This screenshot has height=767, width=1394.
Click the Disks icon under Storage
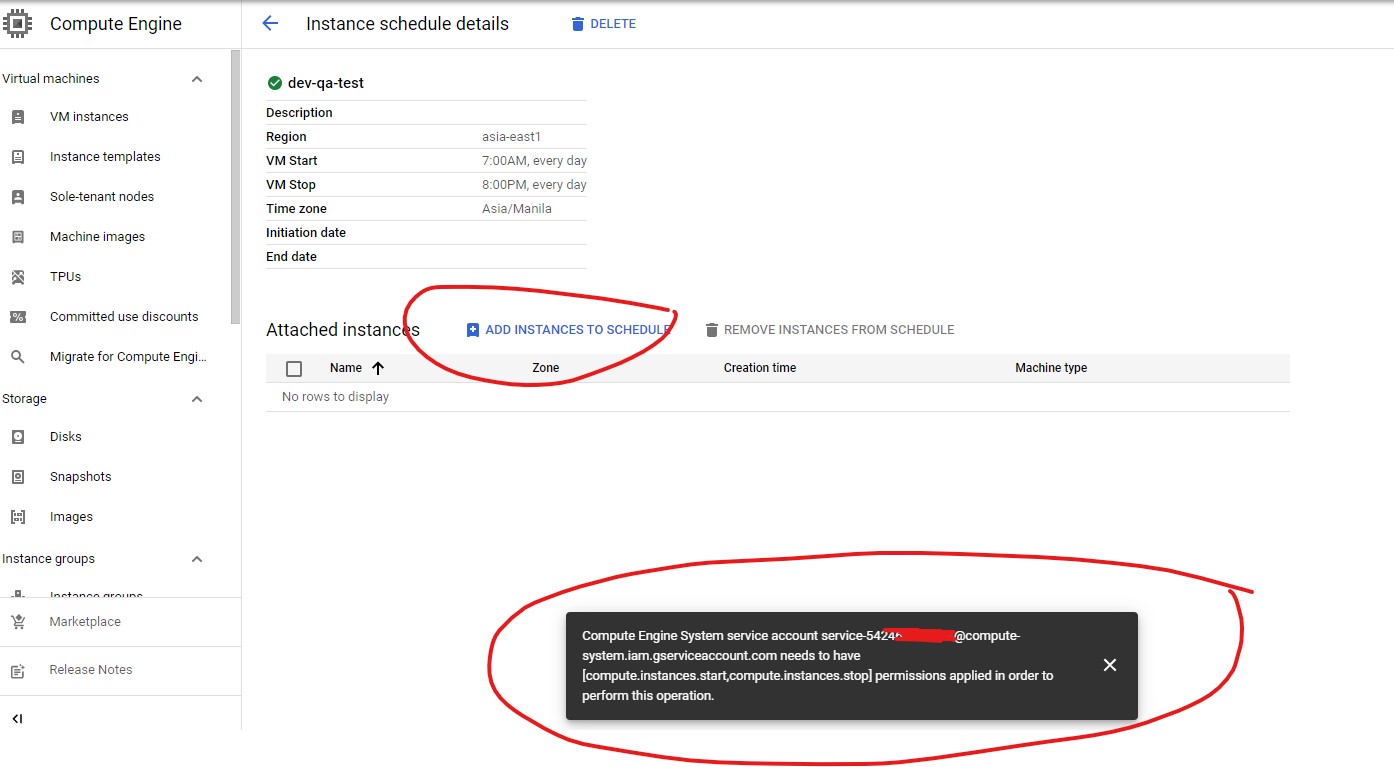[x=18, y=436]
